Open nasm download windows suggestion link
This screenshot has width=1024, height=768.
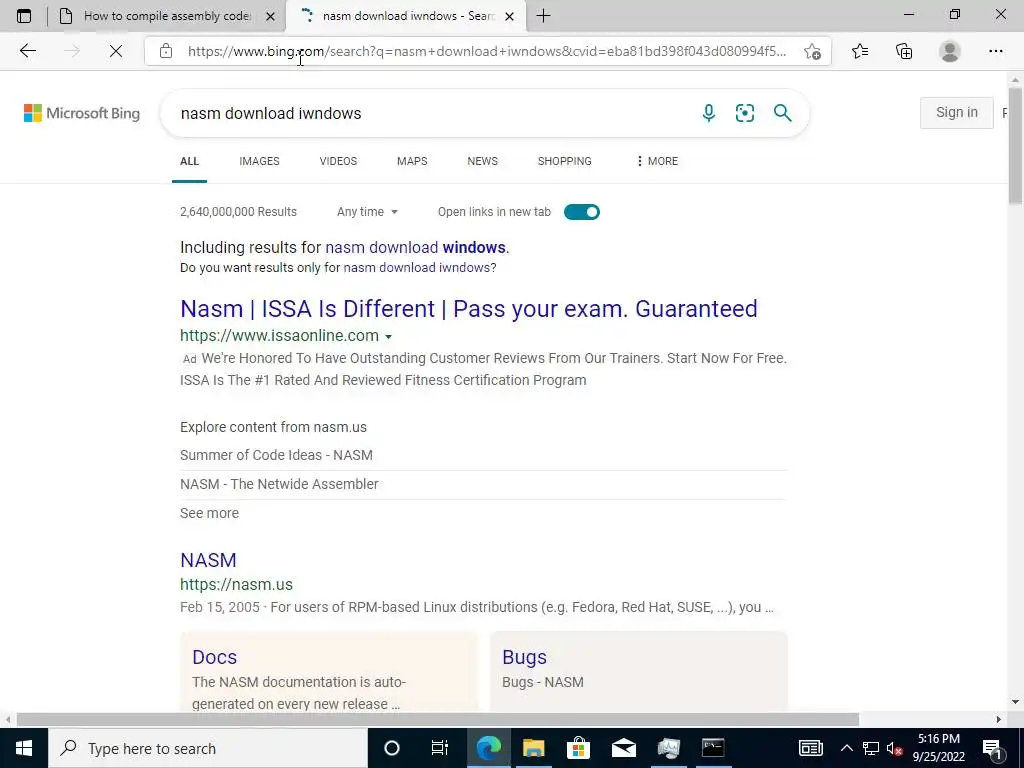point(415,248)
